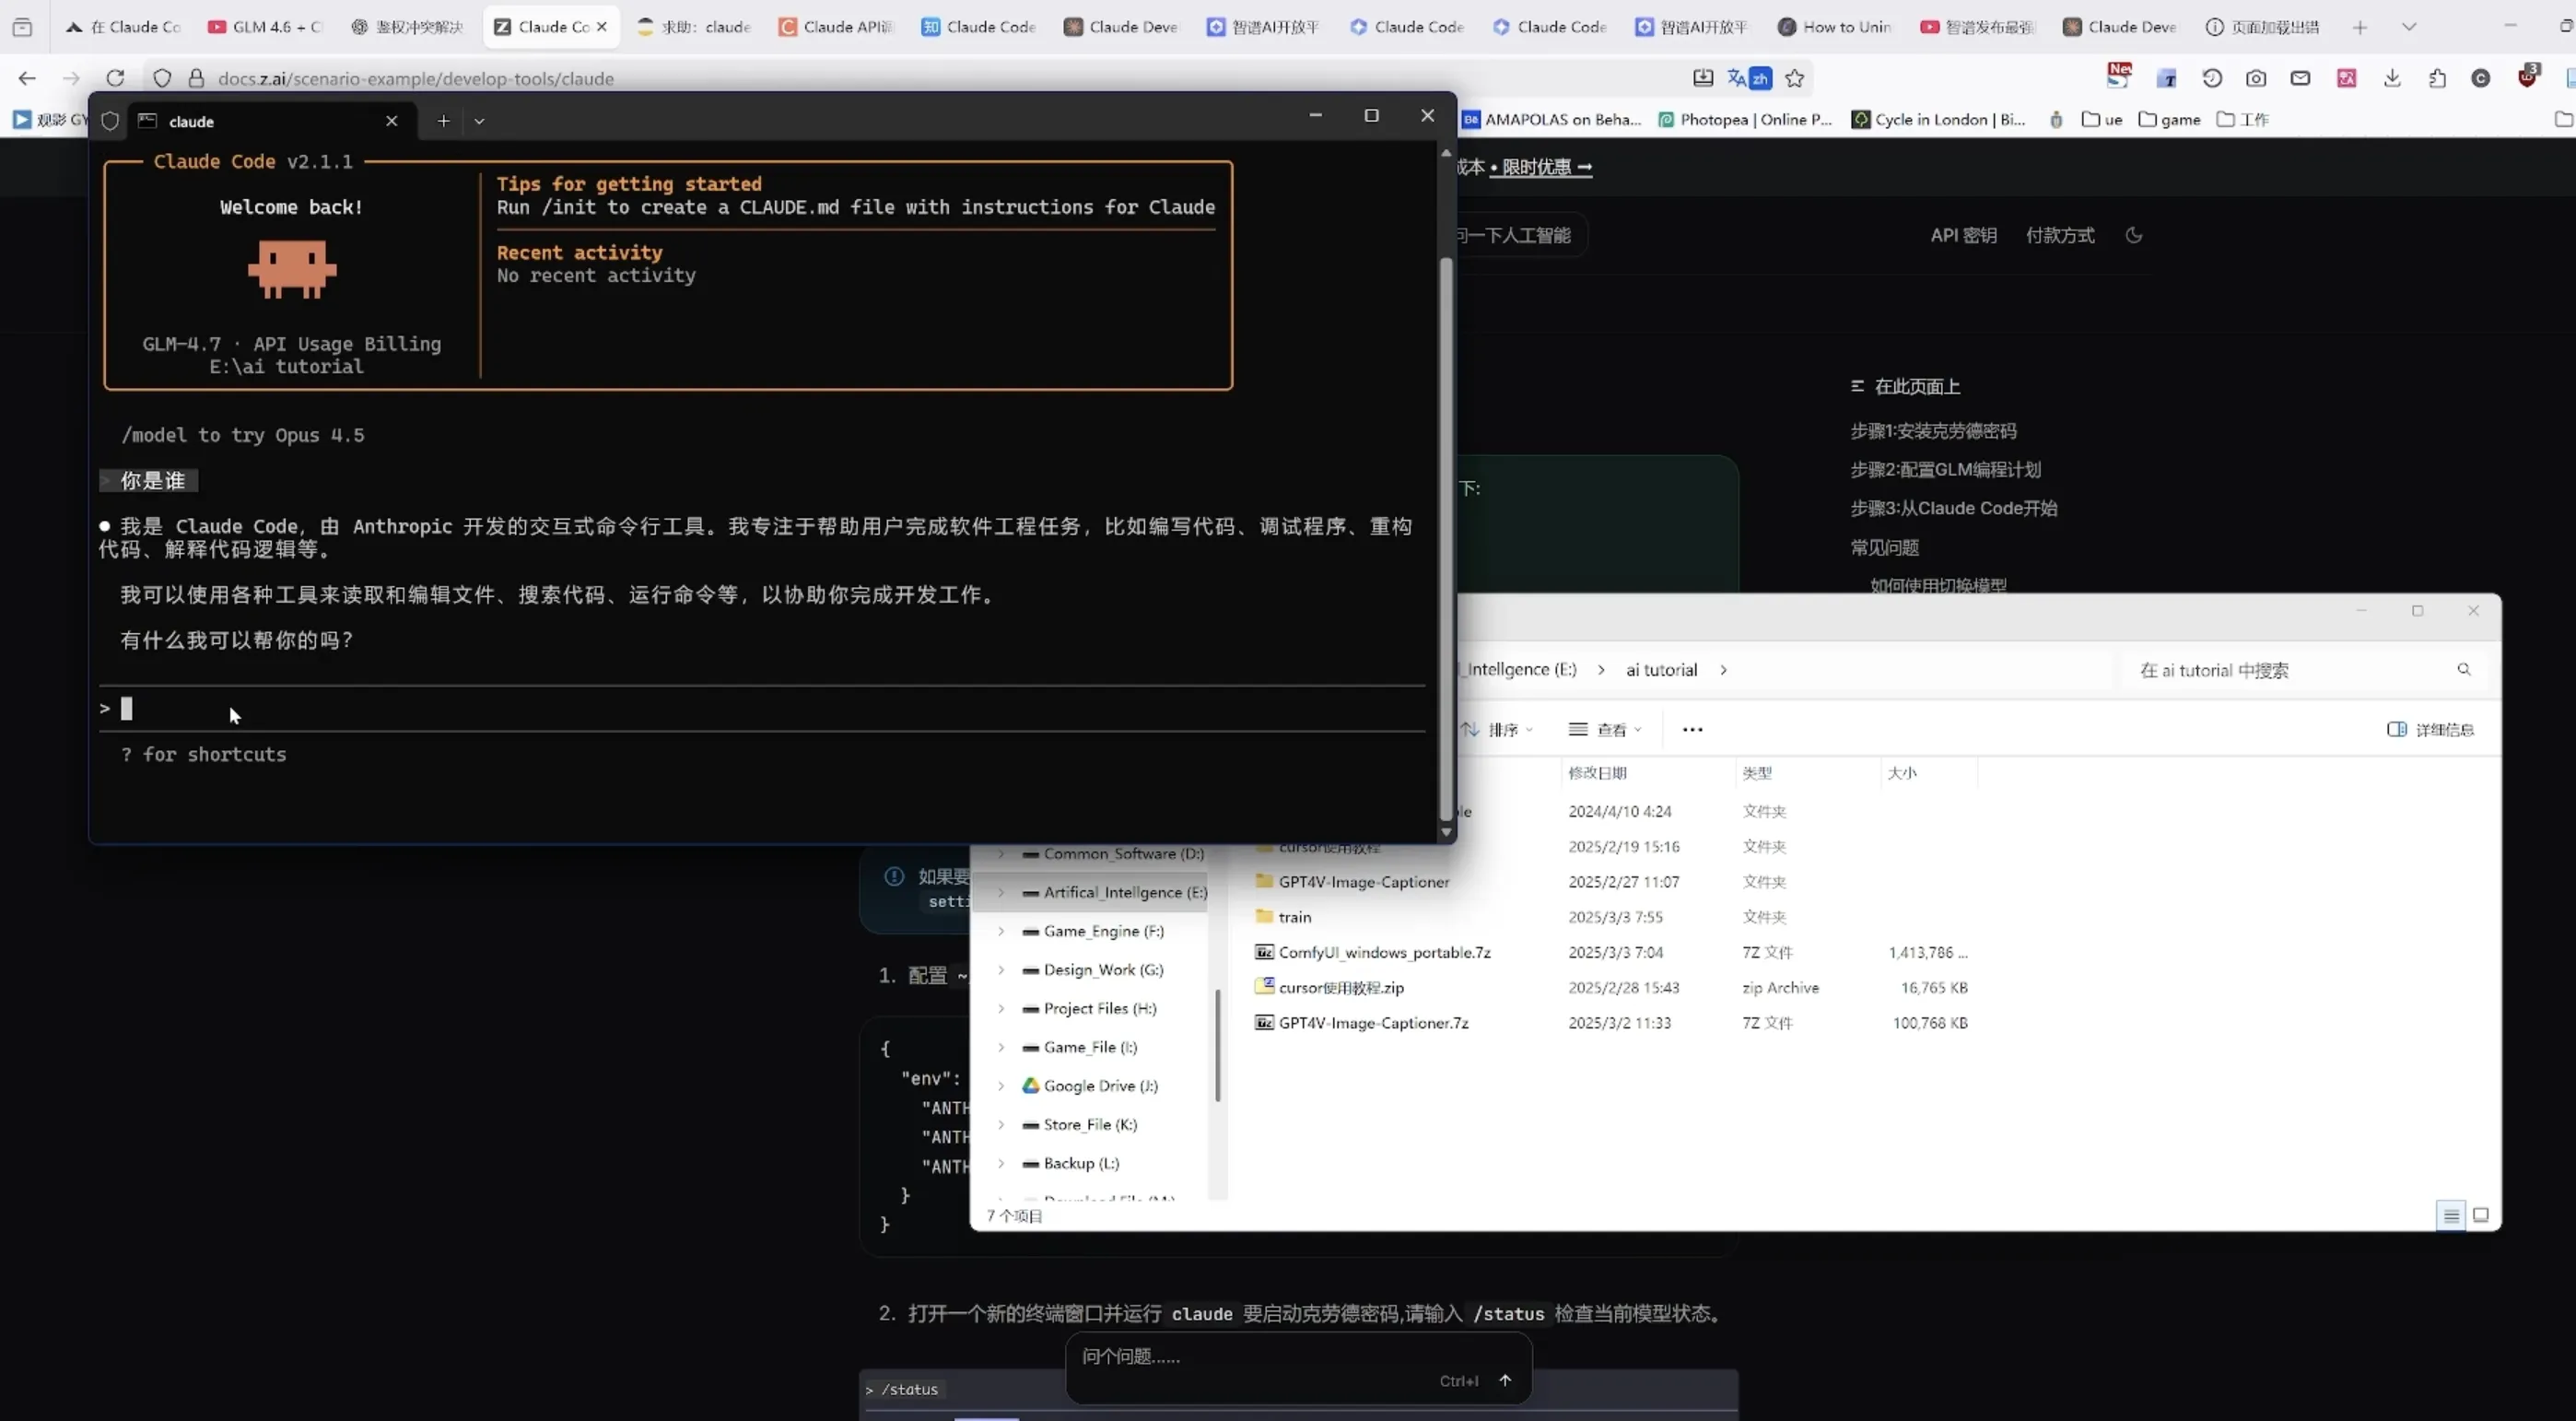Open browser downloads icon
The height and width of the screenshot is (1421, 2576).
[2392, 78]
